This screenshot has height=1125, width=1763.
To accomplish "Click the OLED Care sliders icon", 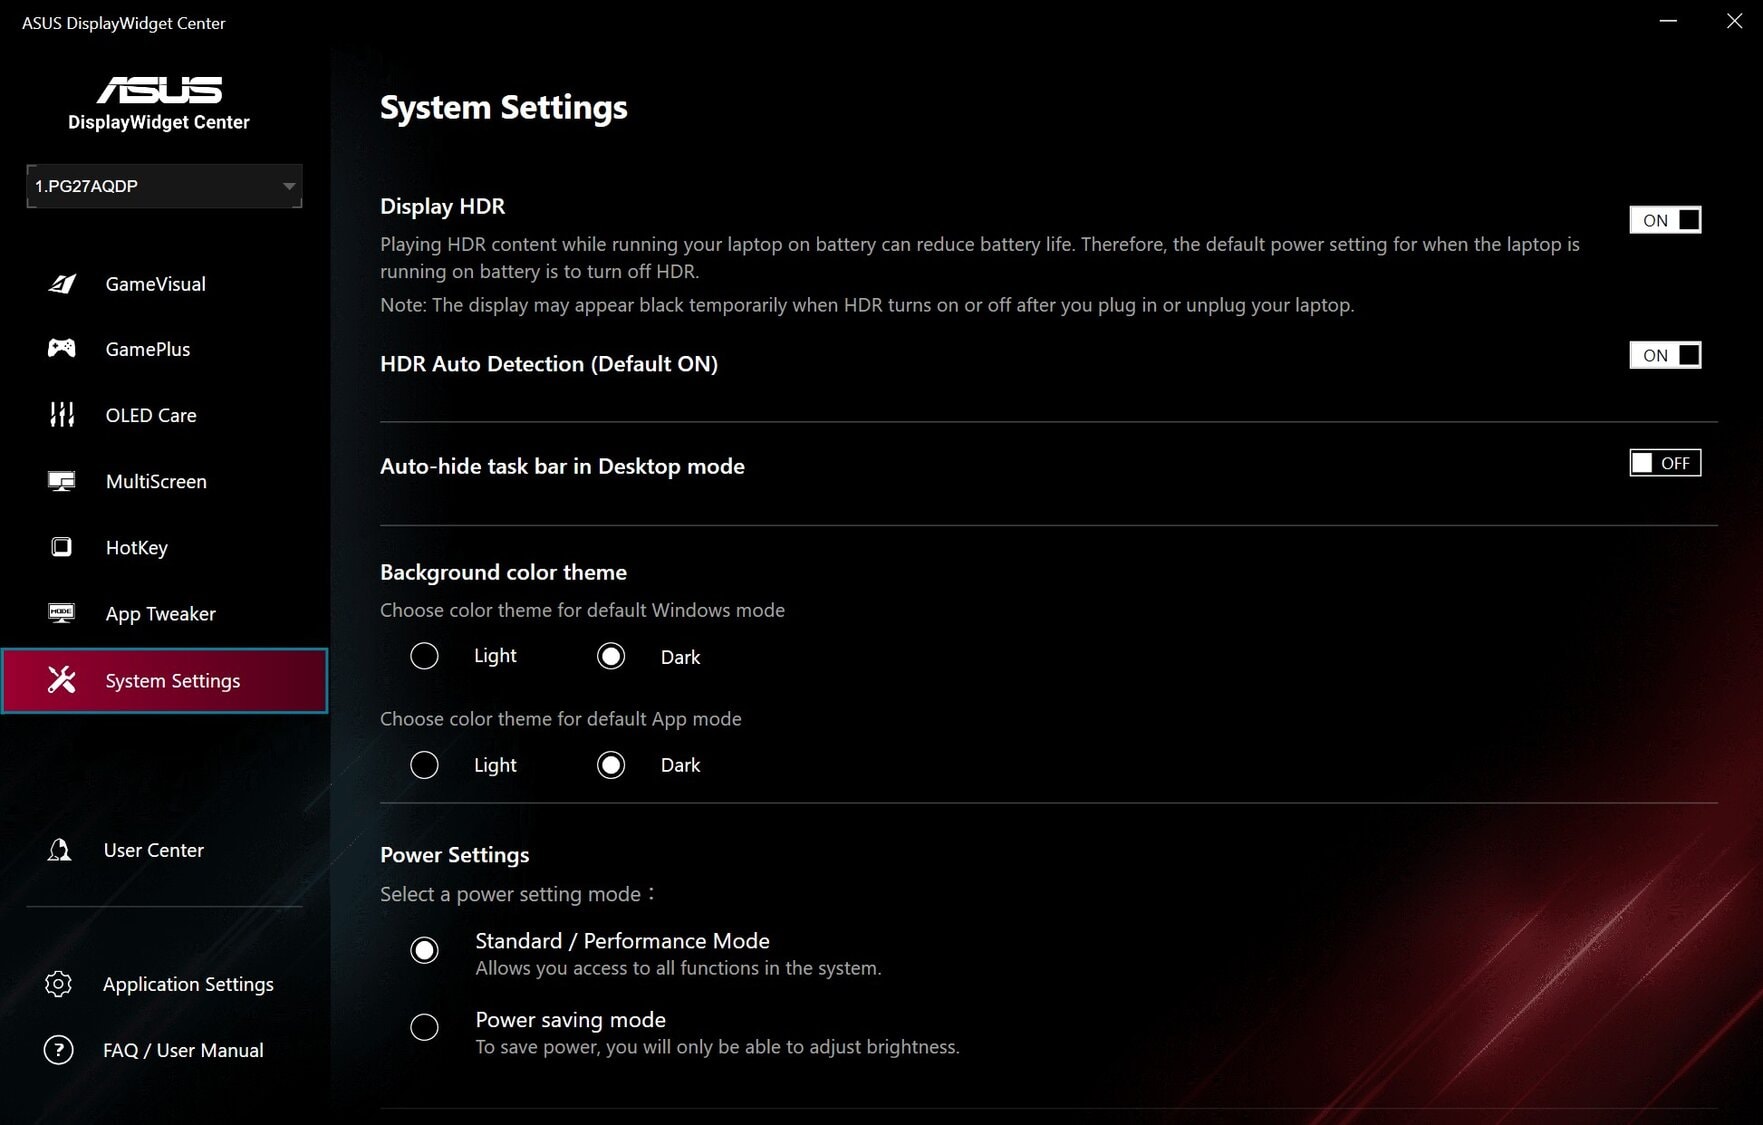I will pyautogui.click(x=62, y=415).
